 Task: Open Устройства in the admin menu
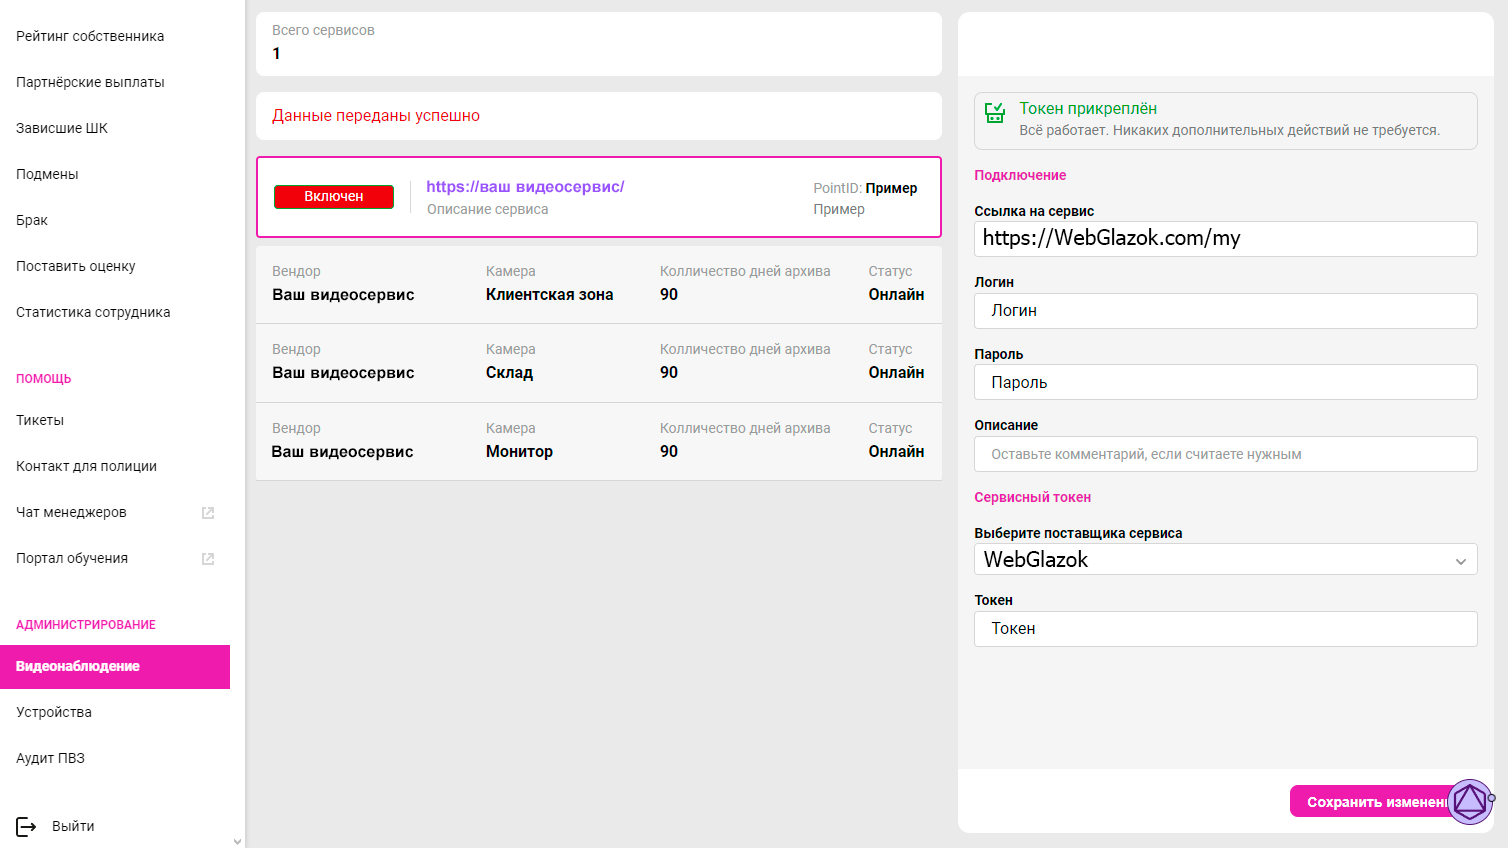pos(54,712)
